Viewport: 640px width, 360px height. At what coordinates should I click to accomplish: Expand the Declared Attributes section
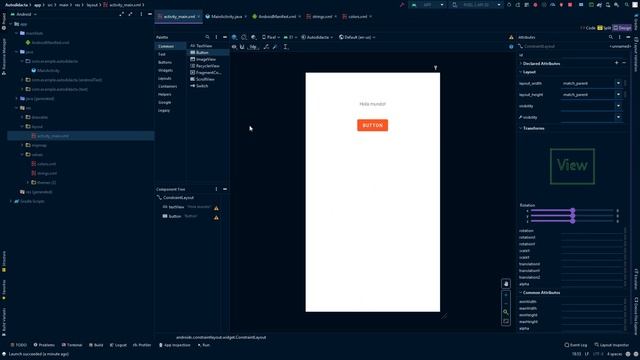pyautogui.click(x=521, y=64)
